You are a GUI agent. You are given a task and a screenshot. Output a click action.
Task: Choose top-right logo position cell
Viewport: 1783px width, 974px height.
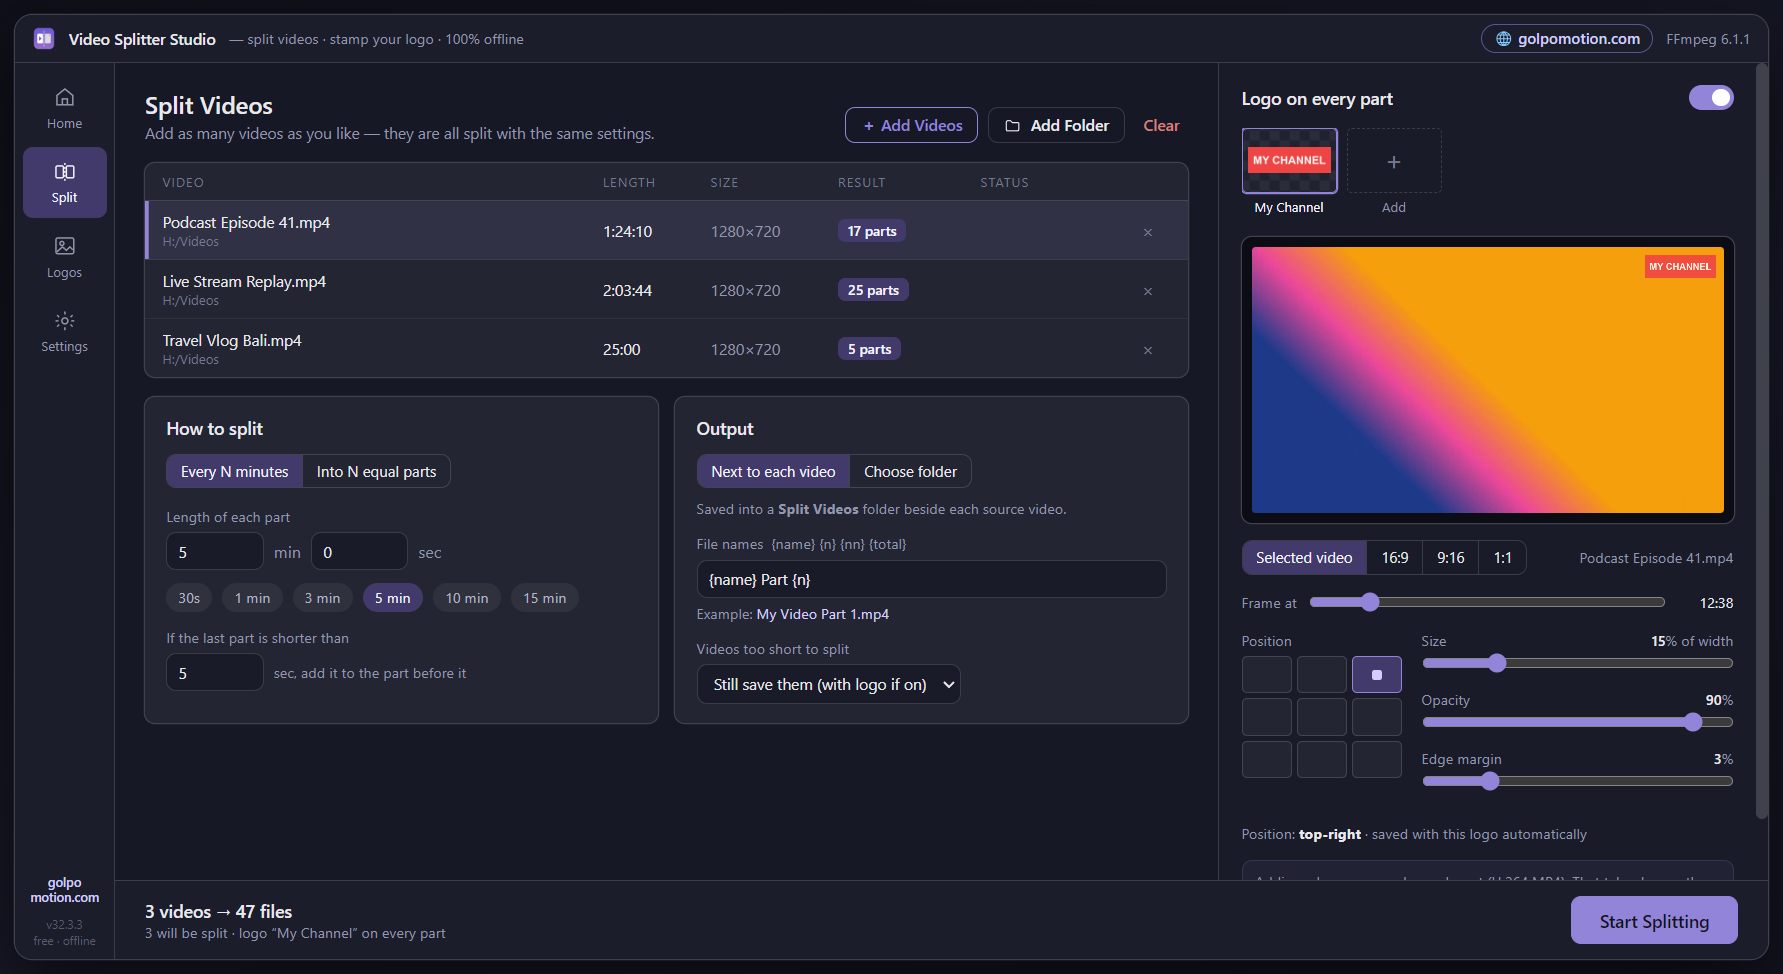(x=1377, y=675)
